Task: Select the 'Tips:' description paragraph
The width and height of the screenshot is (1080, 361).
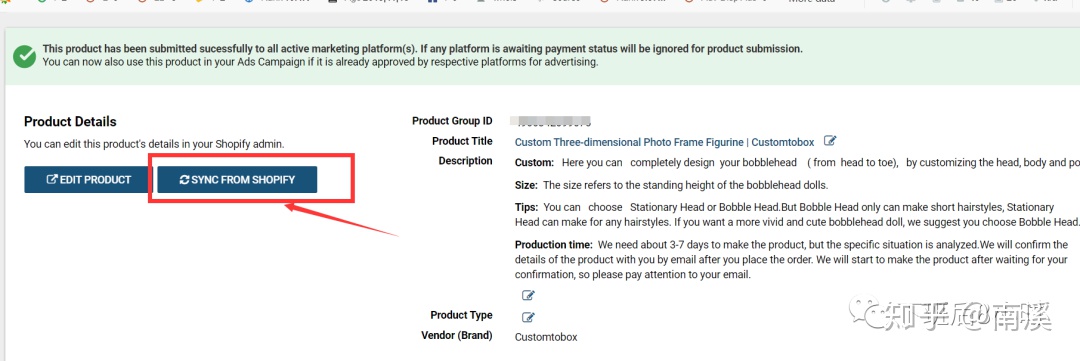Action: click(797, 214)
